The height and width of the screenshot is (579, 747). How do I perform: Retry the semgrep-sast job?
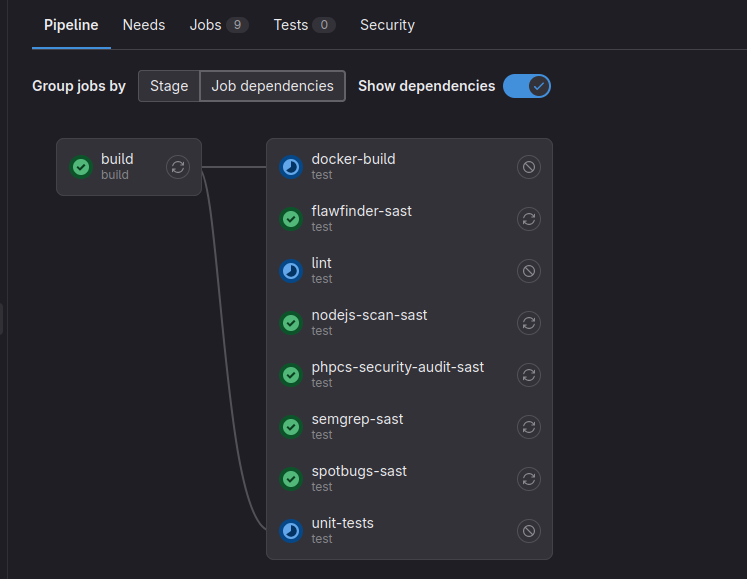click(x=529, y=427)
